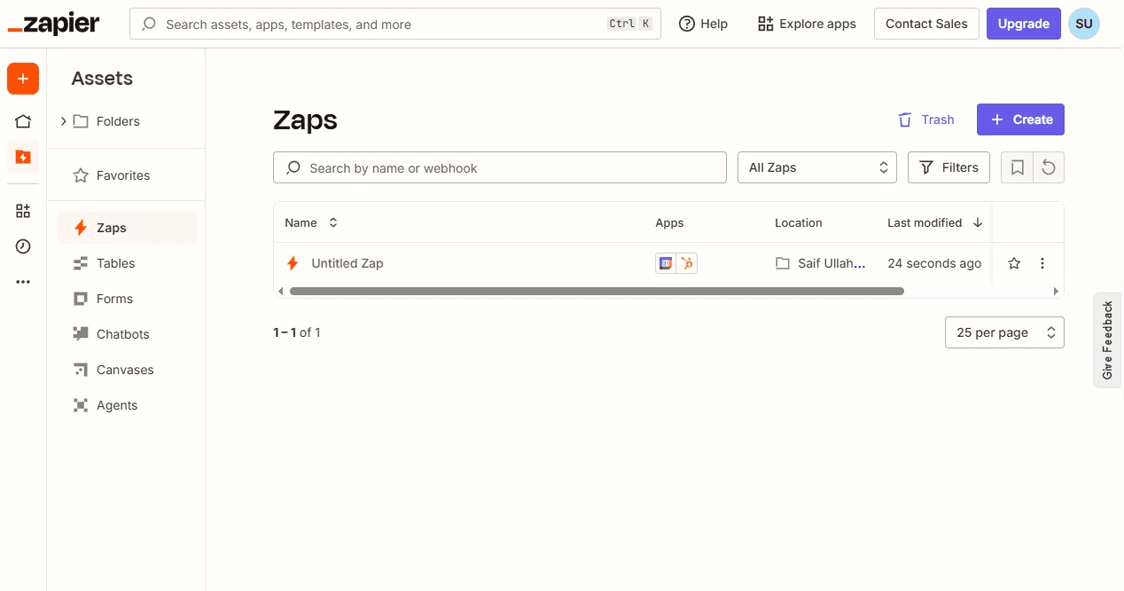
Task: Click the Create button
Action: [x=1020, y=119]
